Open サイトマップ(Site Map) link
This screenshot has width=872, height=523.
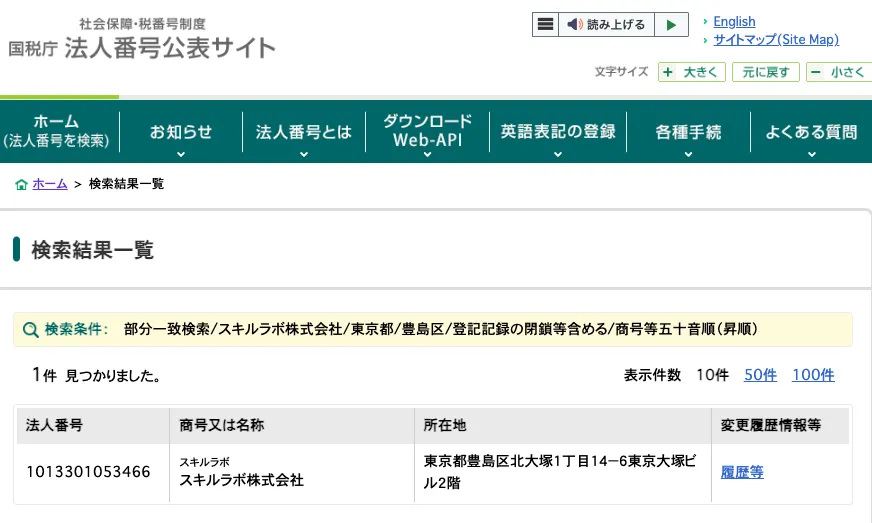[x=776, y=40]
